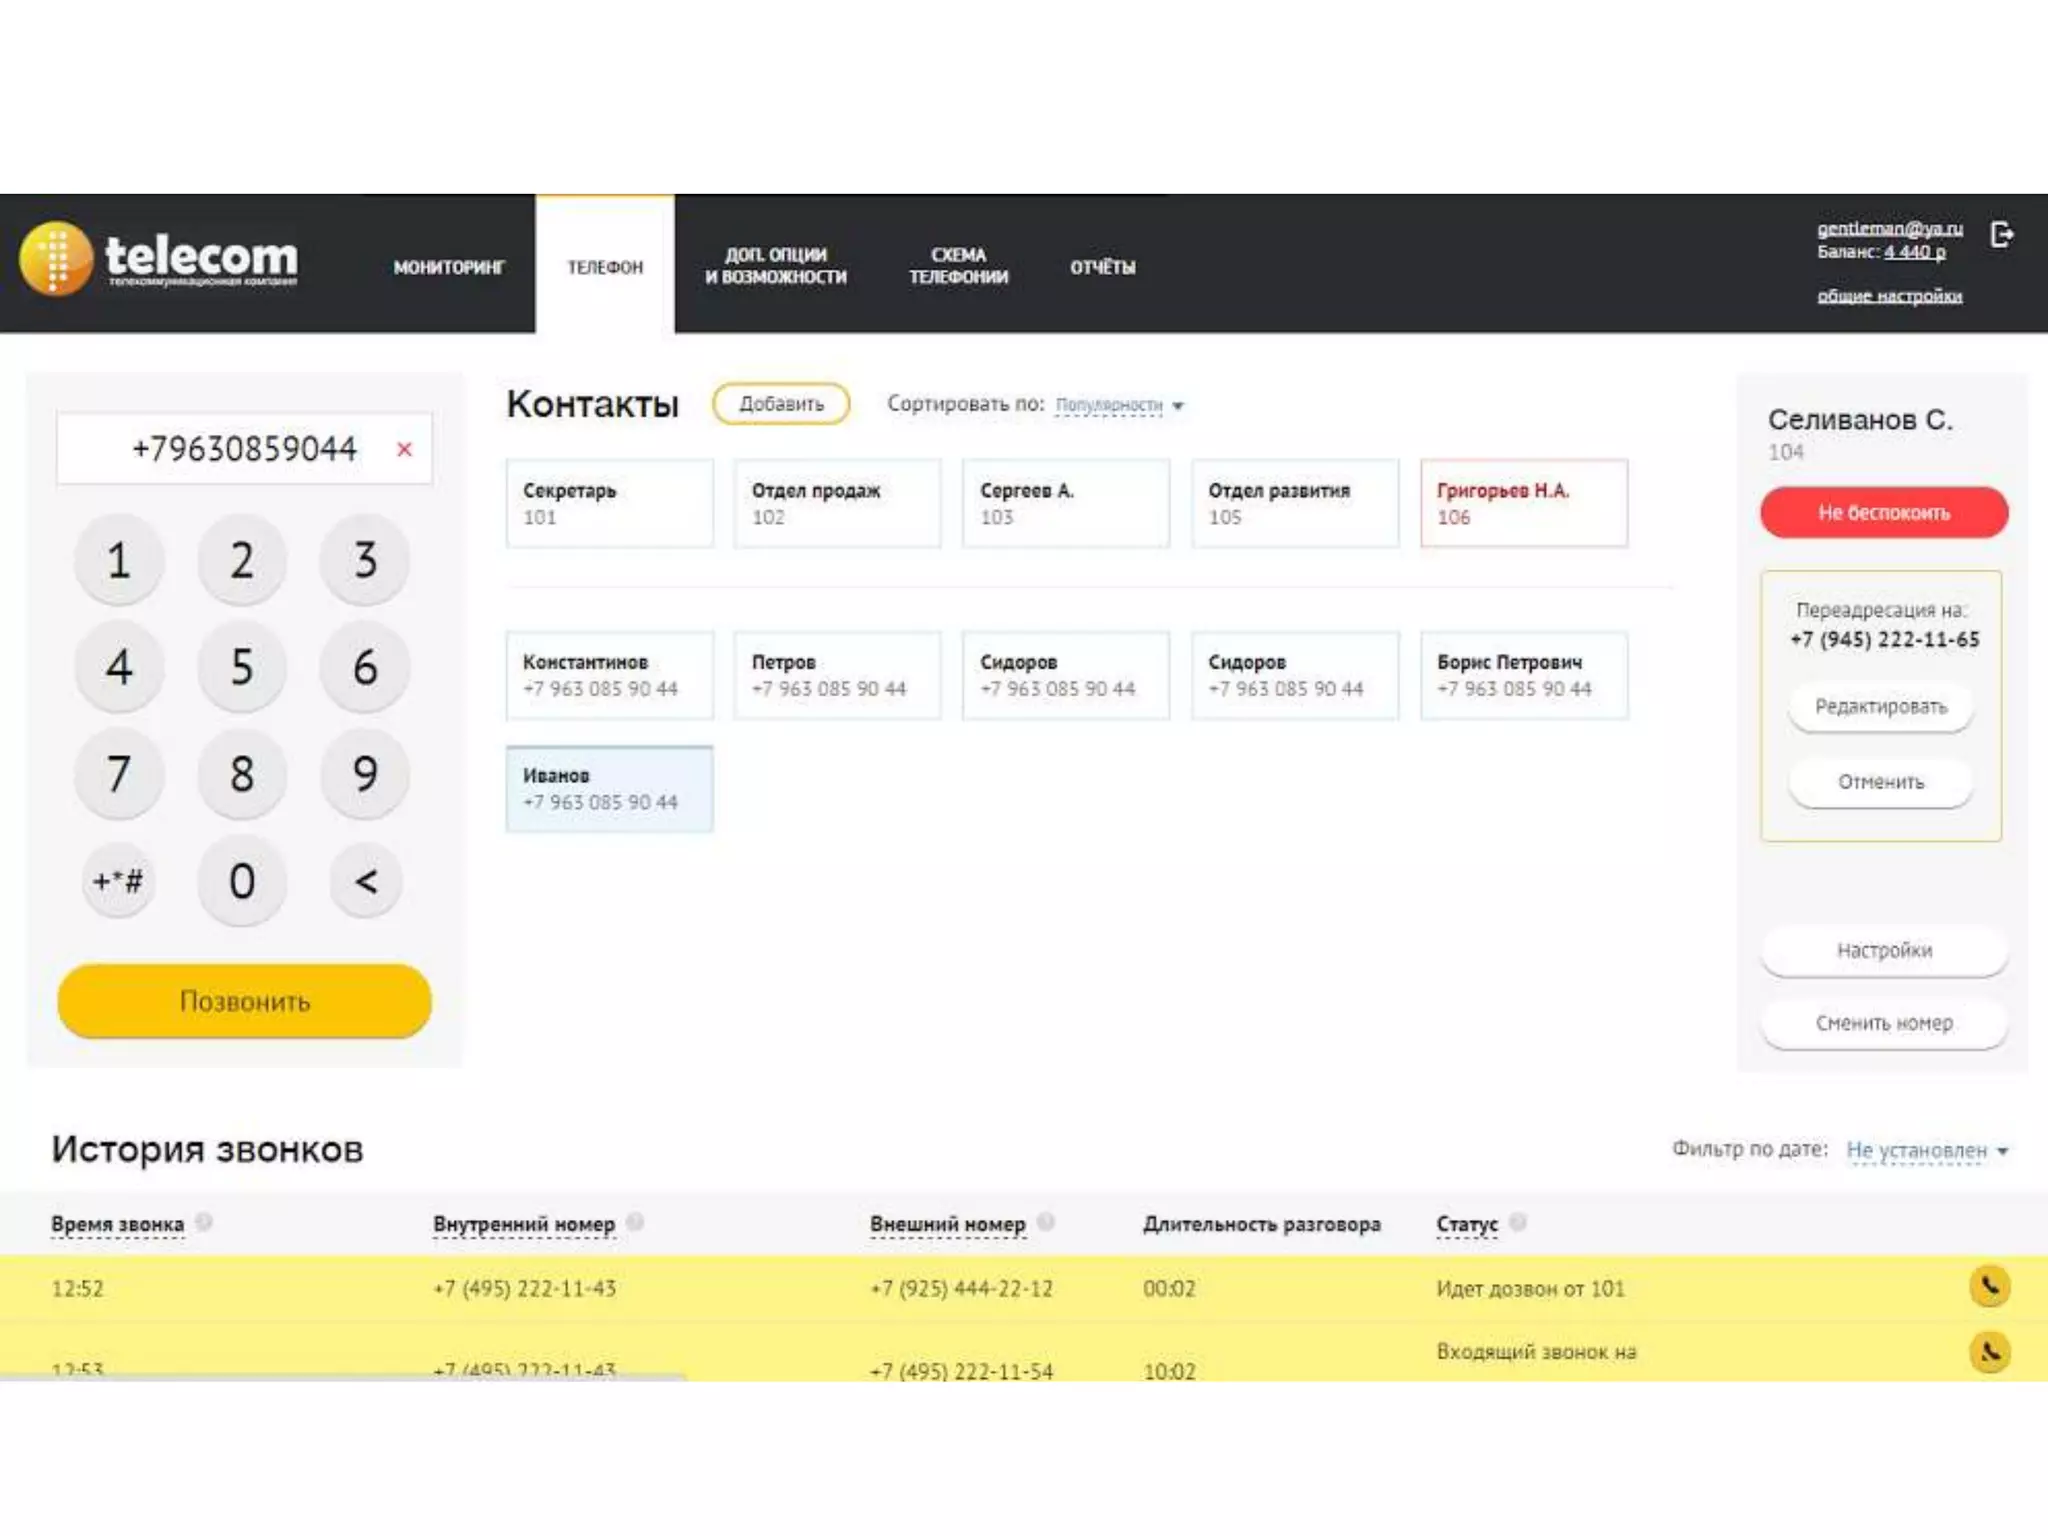The height and width of the screenshot is (1536, 2048).
Task: Click help icon beside Внутренний номер column
Action: point(635,1222)
